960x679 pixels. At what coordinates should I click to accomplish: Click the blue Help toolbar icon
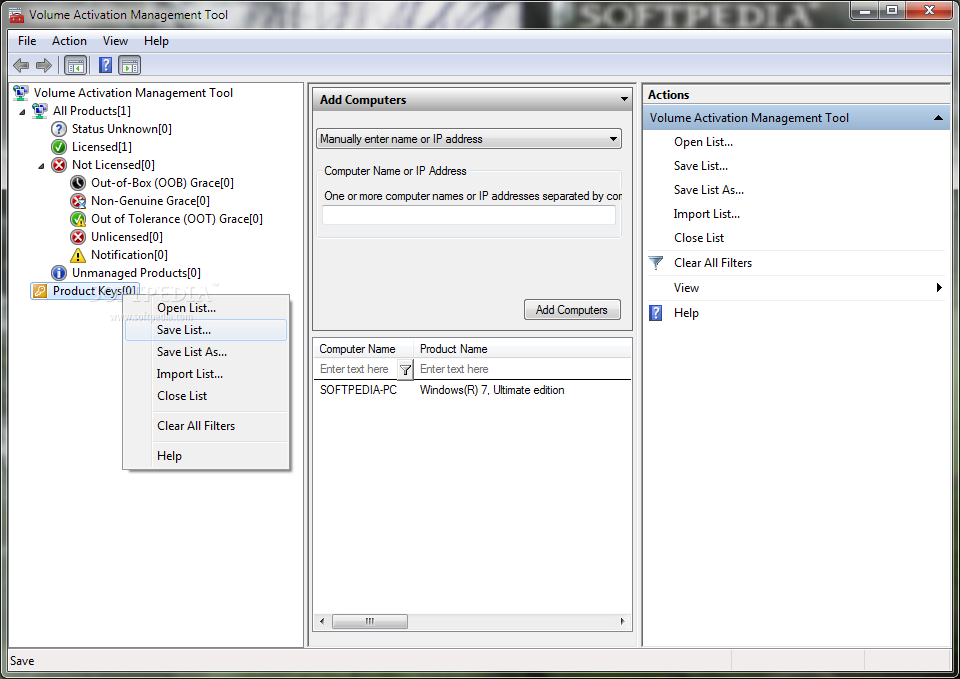[x=105, y=65]
